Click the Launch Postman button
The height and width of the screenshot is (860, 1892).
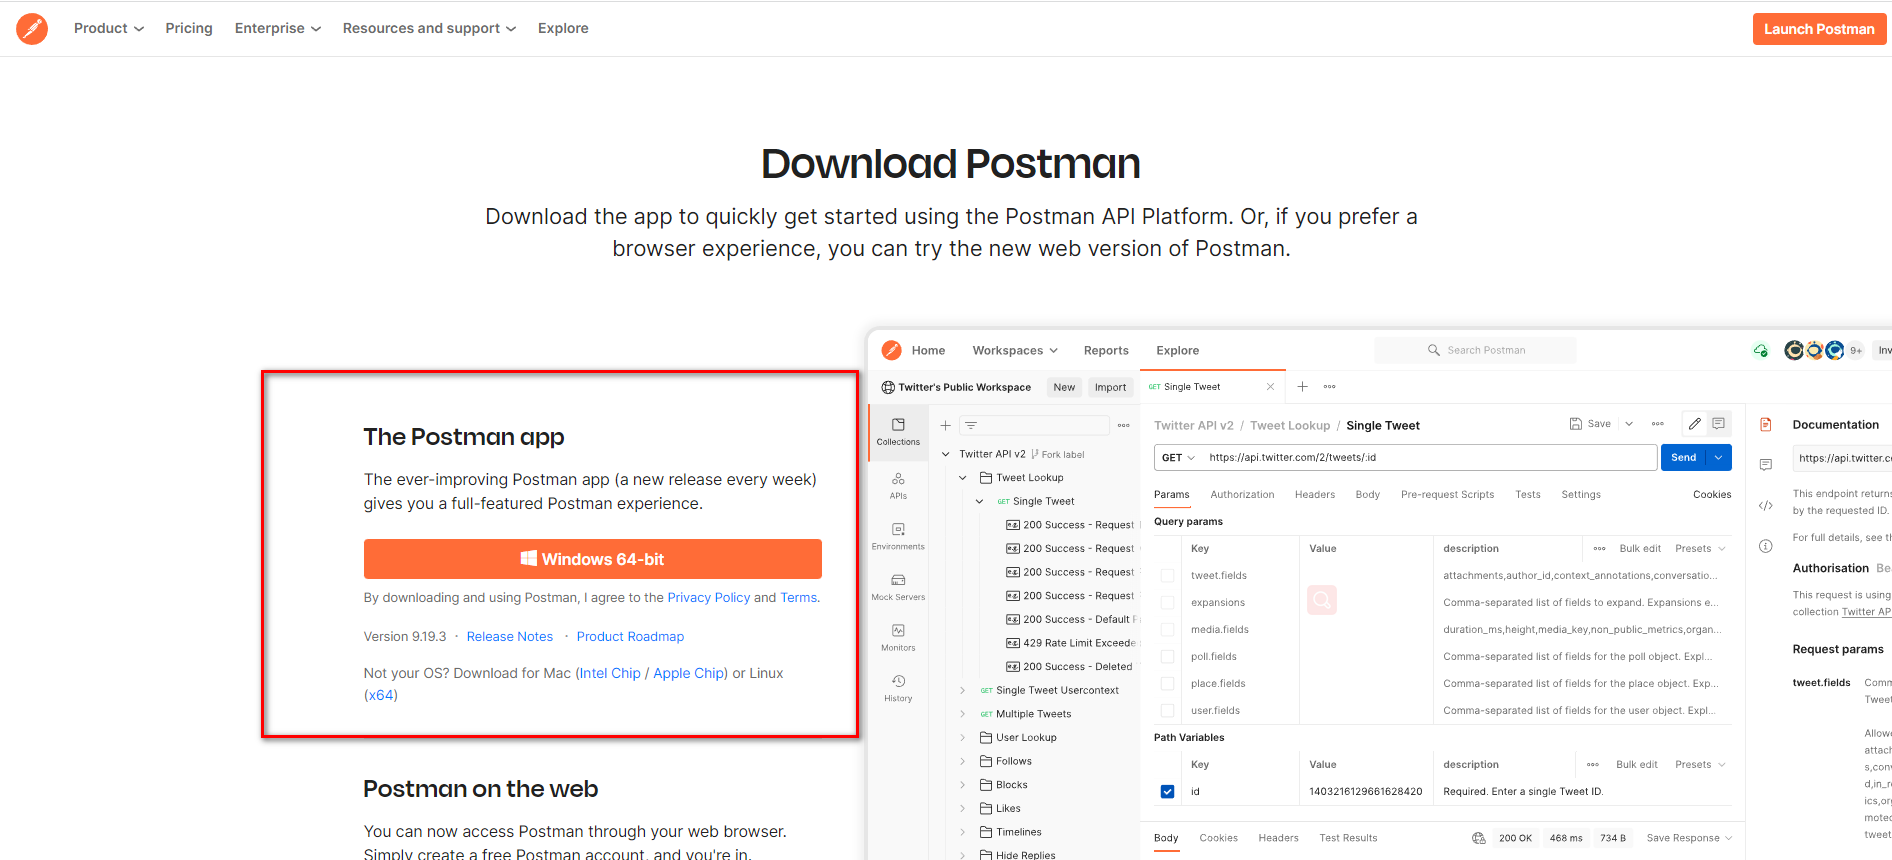point(1819,29)
